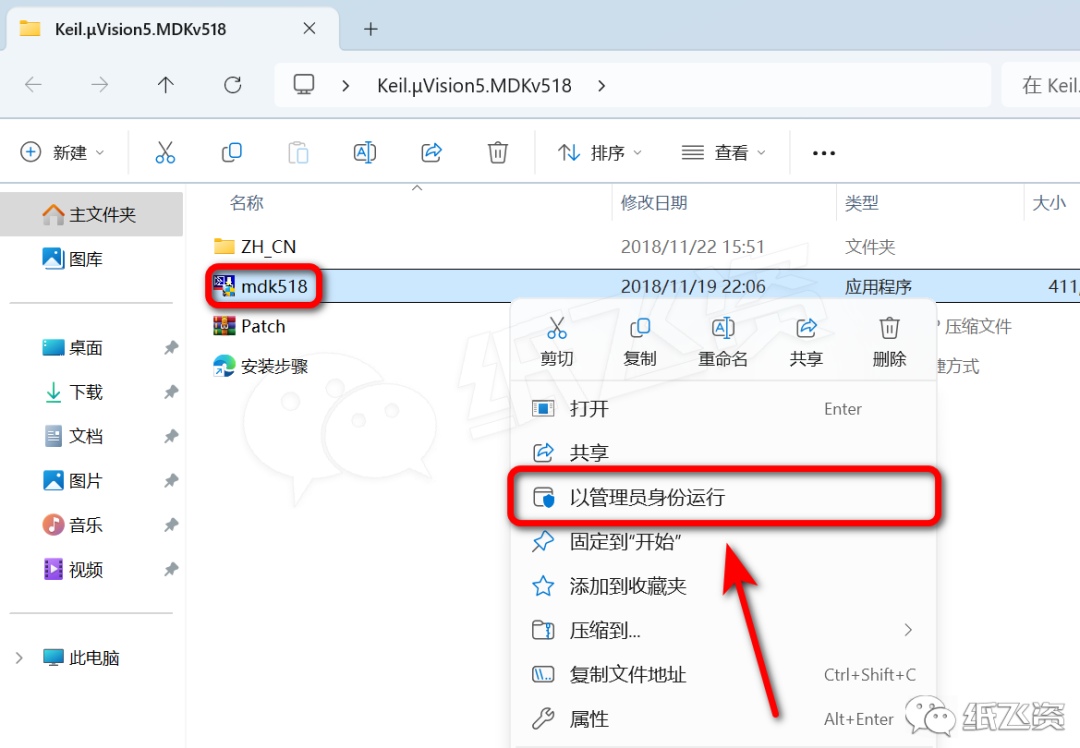Open the 查看 view dropdown
1080x748 pixels.
(x=723, y=152)
